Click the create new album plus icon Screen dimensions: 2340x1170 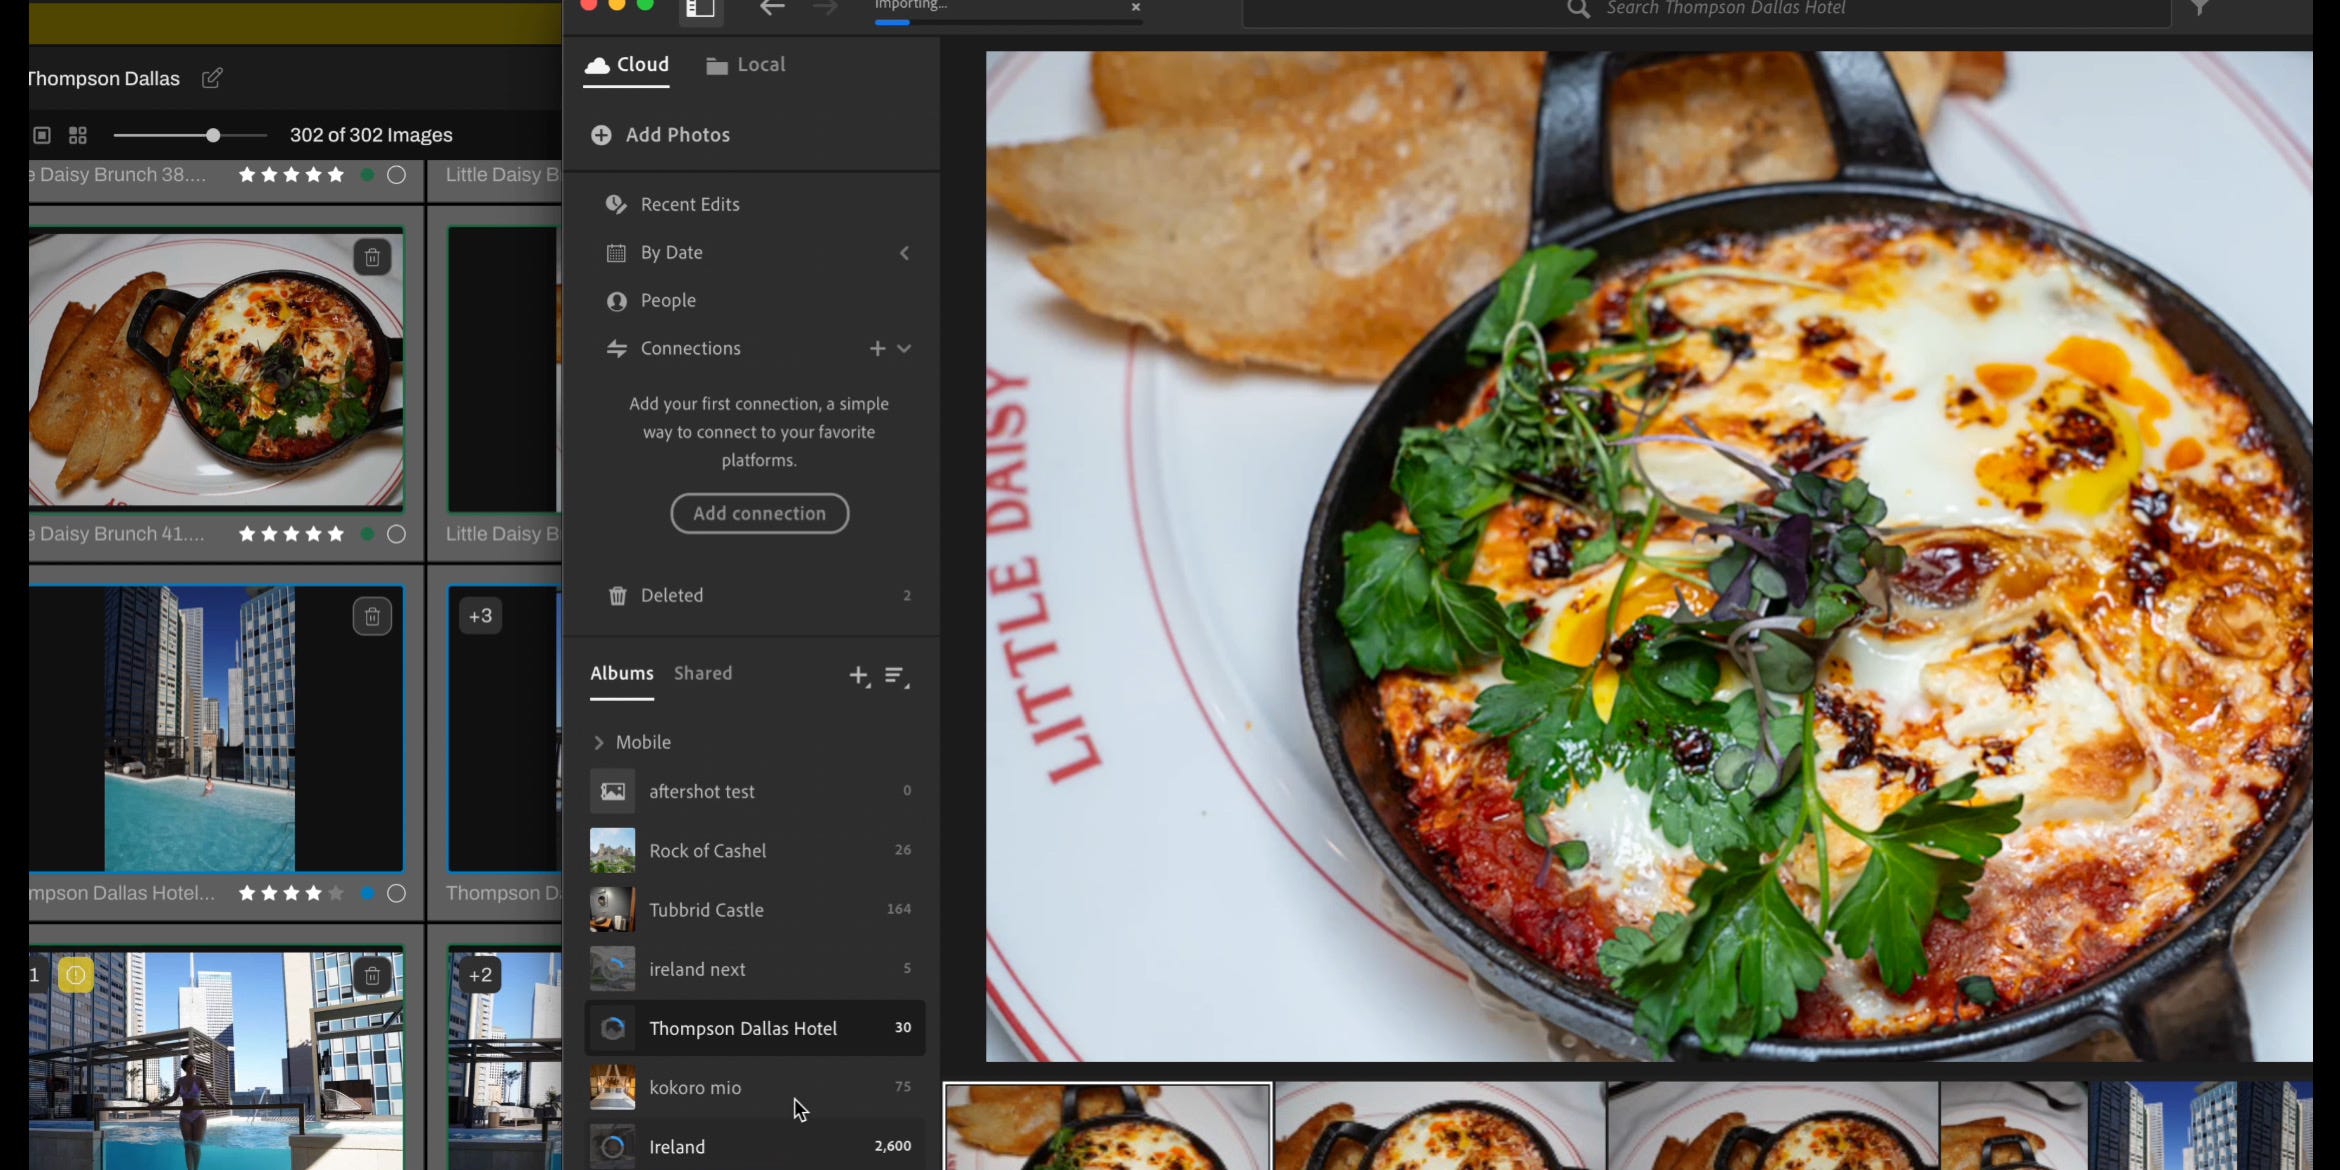point(859,676)
